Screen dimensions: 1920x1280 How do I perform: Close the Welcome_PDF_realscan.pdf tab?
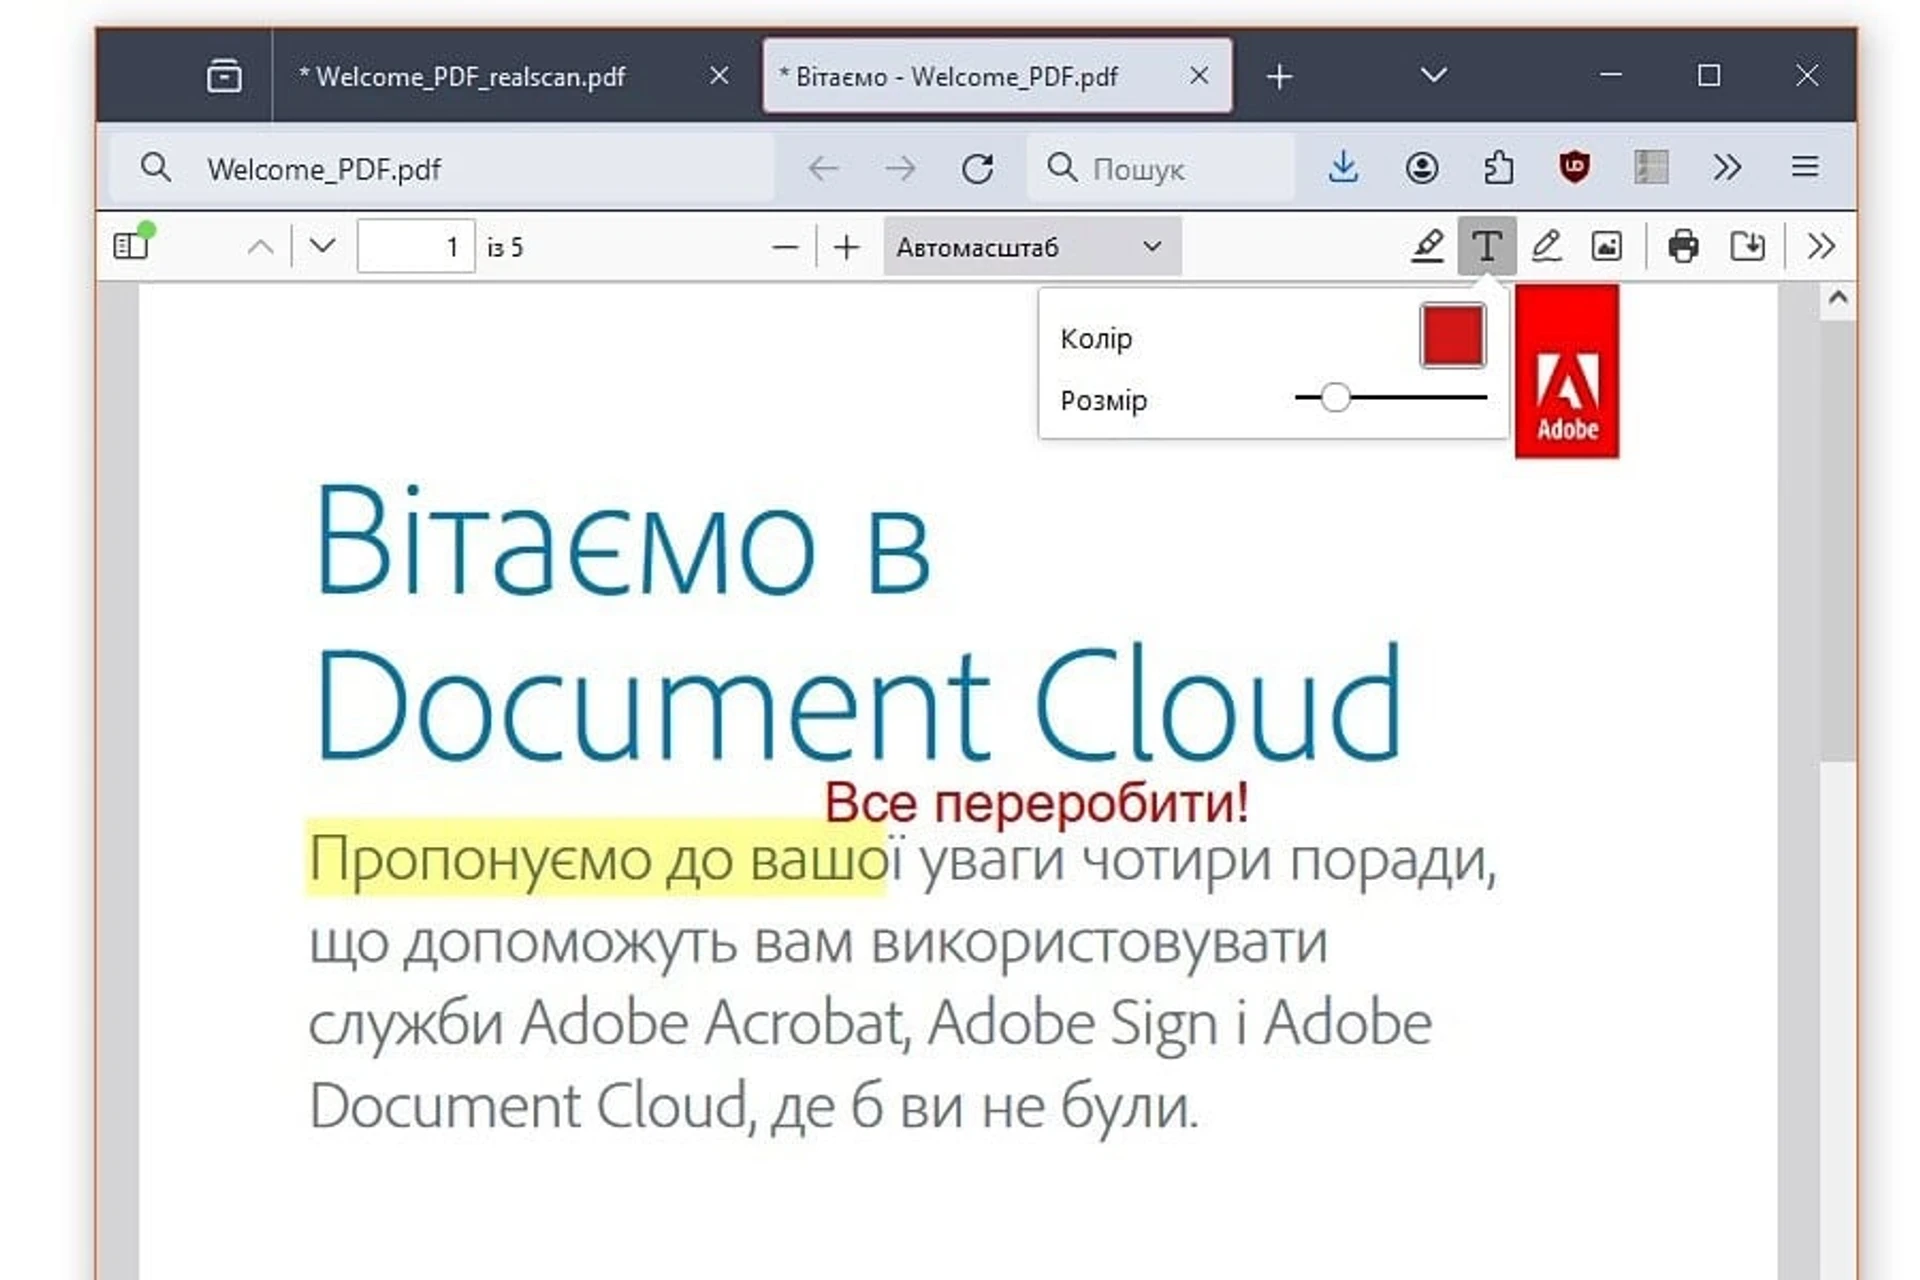[719, 76]
